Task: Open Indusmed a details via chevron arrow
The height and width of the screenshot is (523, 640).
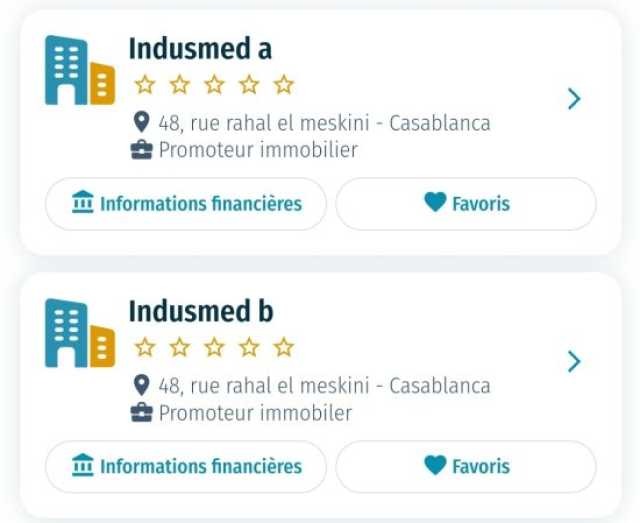Action: point(574,99)
